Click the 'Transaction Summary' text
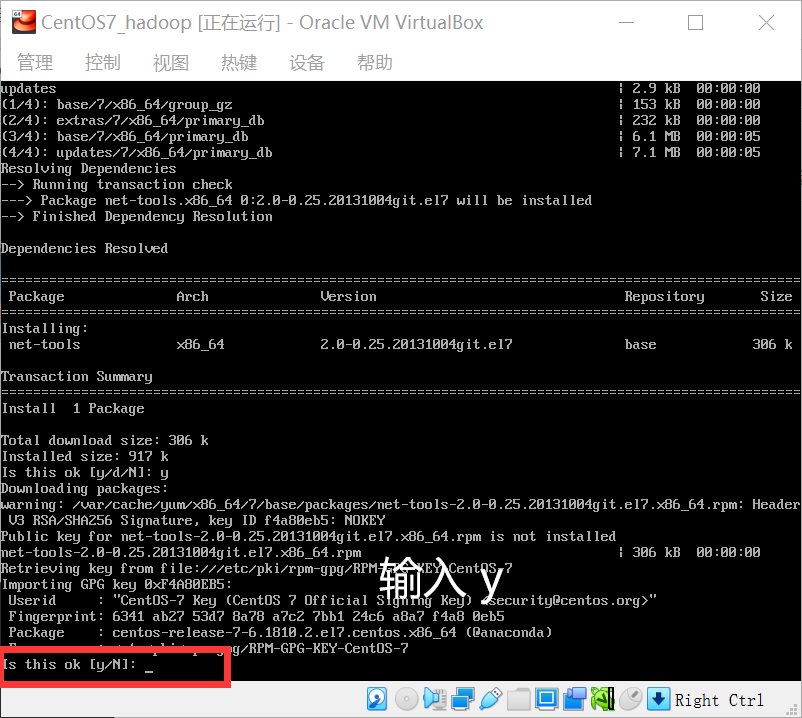The width and height of the screenshot is (802, 718). 77,376
